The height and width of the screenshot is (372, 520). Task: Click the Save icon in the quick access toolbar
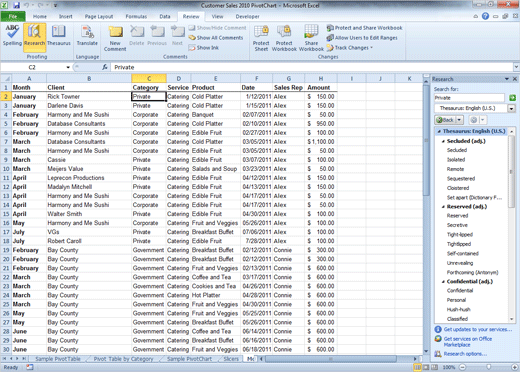[x=16, y=5]
